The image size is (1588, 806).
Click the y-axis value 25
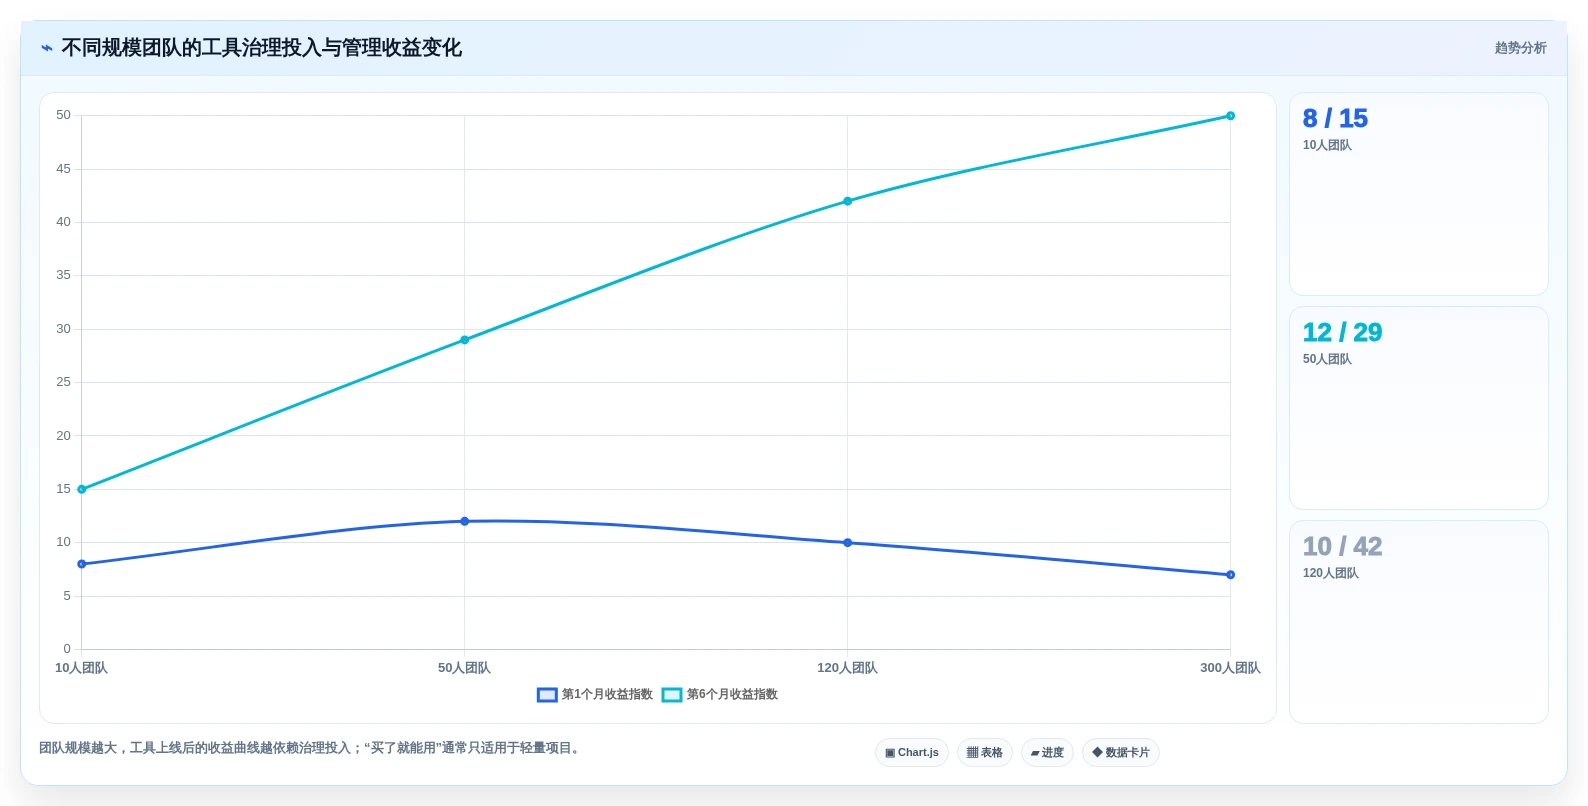point(64,382)
